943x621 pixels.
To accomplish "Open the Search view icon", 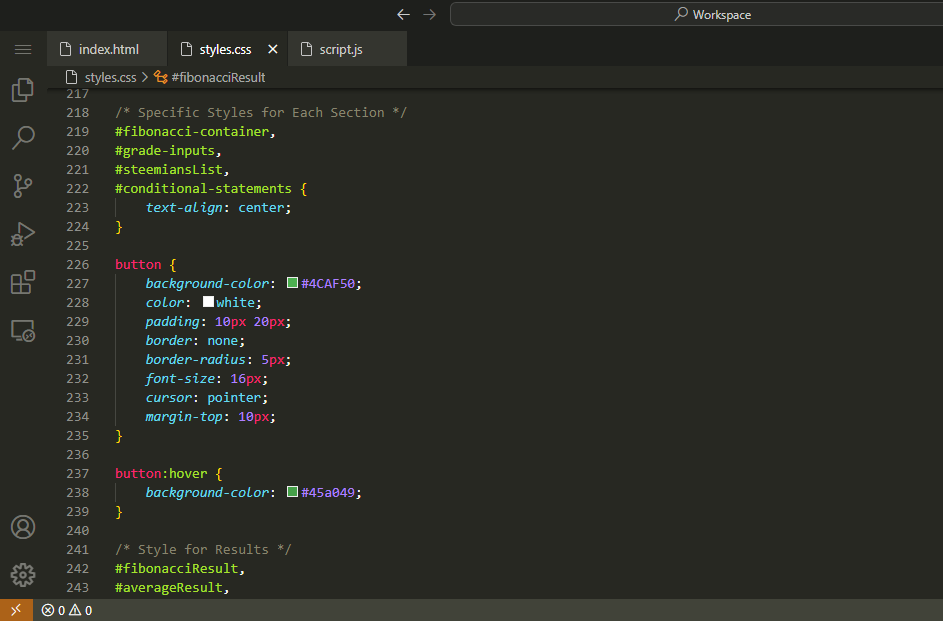I will (22, 138).
